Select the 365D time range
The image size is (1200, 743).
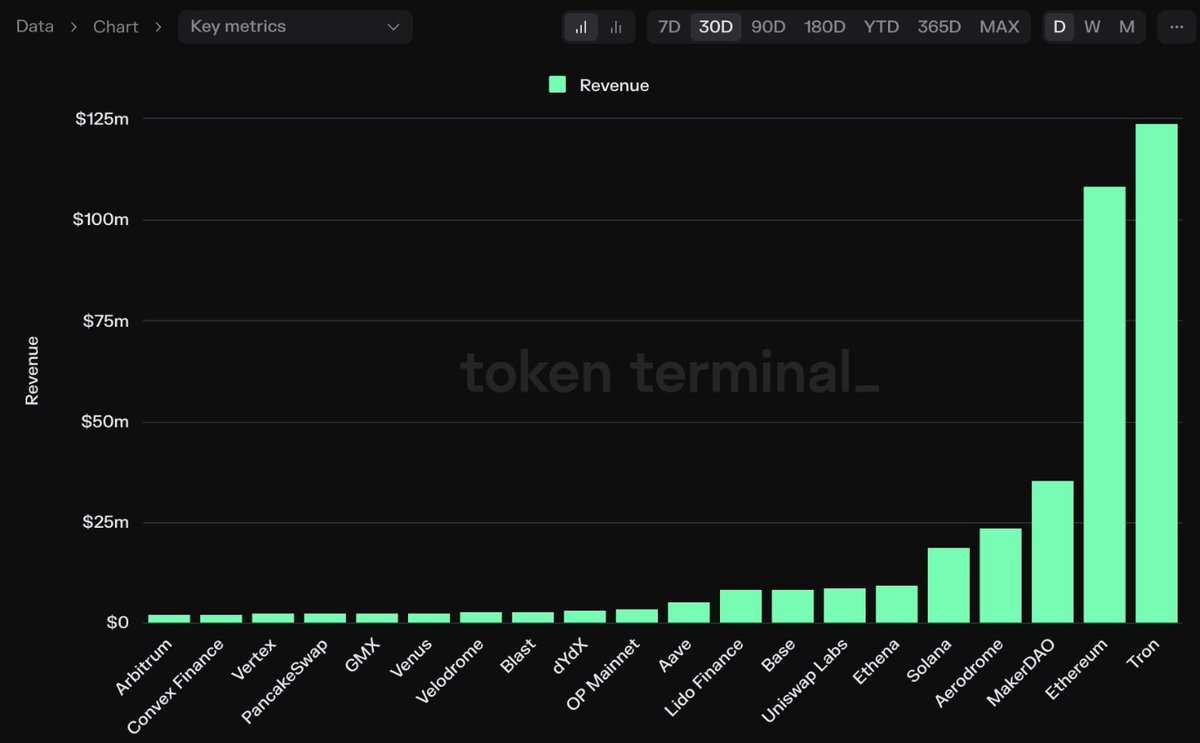pos(939,27)
